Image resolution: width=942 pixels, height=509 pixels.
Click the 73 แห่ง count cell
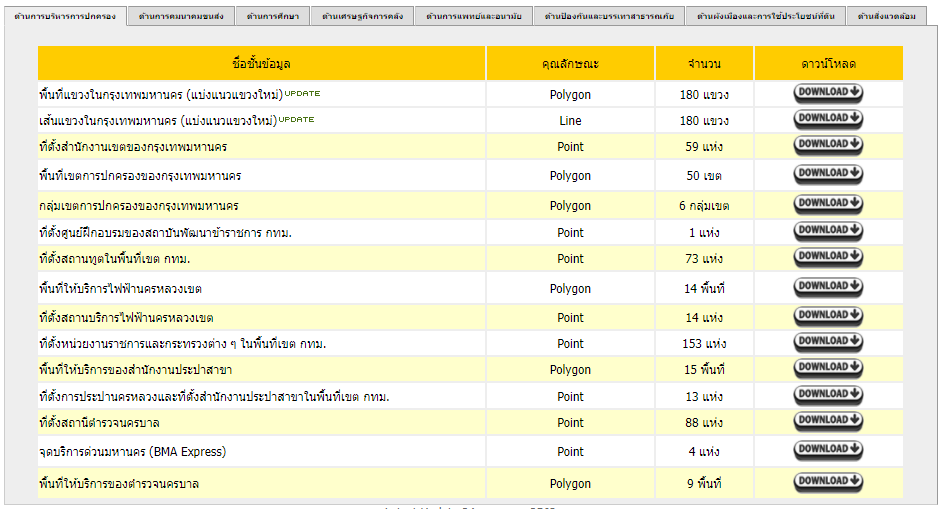point(704,259)
